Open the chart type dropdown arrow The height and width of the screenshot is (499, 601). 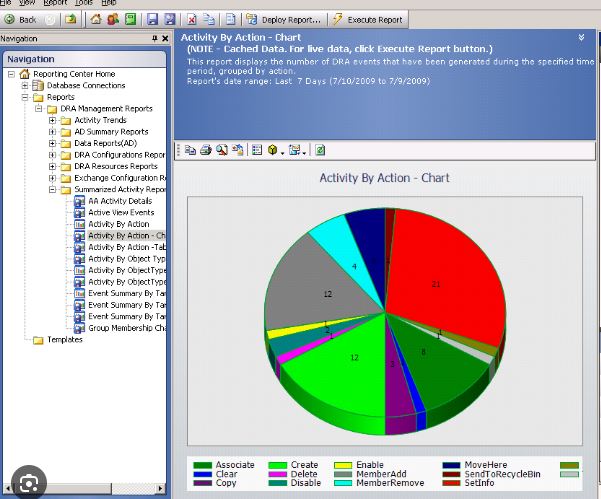click(304, 152)
